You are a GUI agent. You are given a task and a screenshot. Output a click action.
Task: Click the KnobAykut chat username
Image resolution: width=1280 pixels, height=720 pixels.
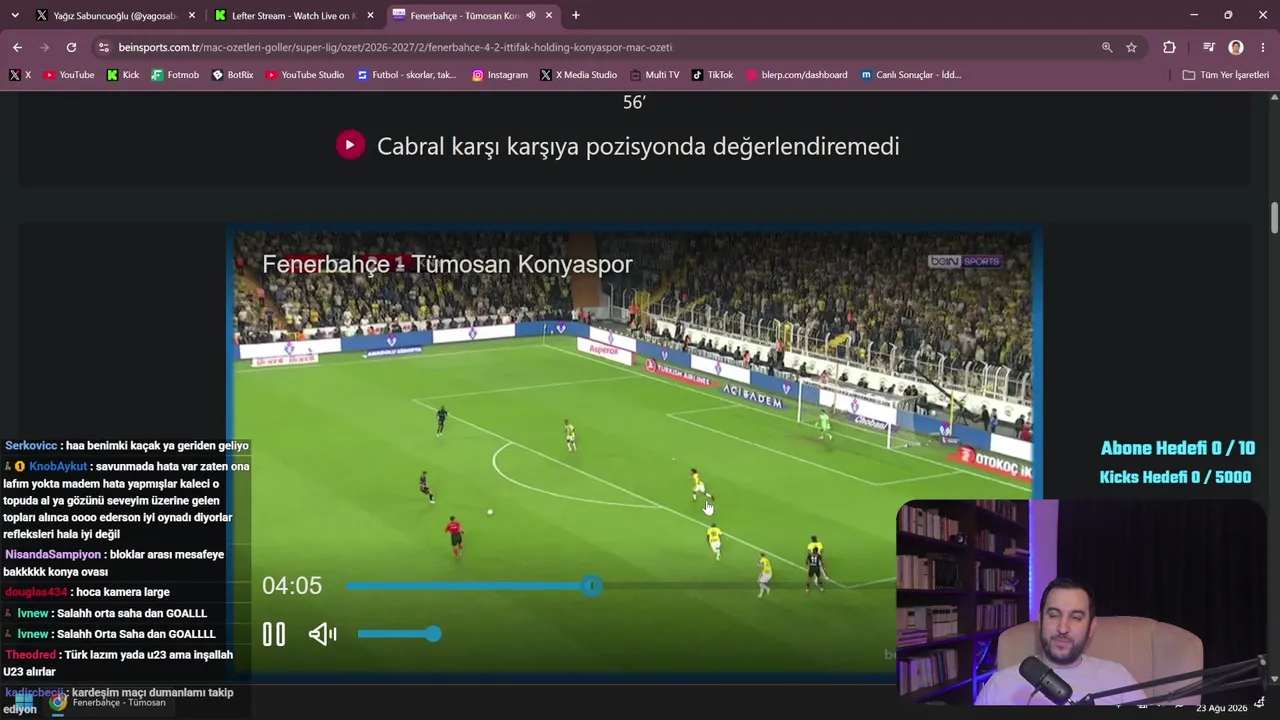(58, 467)
